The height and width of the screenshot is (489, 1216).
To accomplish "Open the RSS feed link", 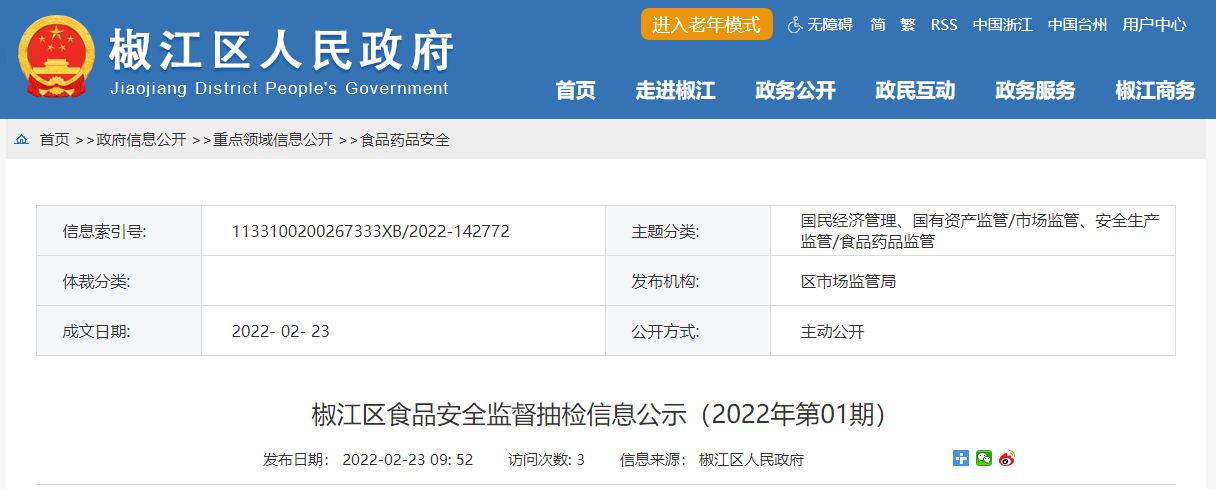I will coord(944,25).
